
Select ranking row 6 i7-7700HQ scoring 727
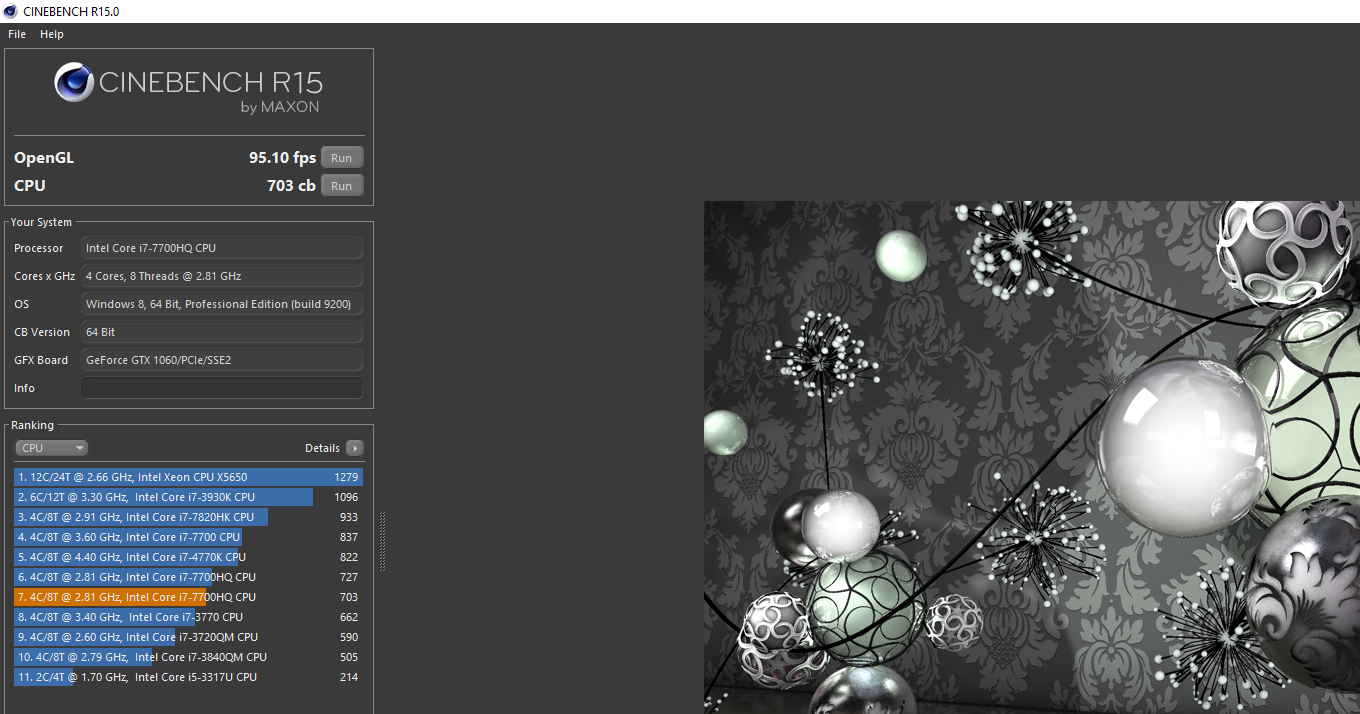pos(188,577)
